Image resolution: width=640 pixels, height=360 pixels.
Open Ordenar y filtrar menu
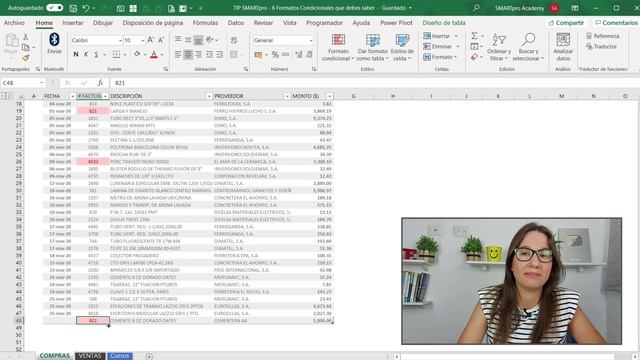coord(499,47)
